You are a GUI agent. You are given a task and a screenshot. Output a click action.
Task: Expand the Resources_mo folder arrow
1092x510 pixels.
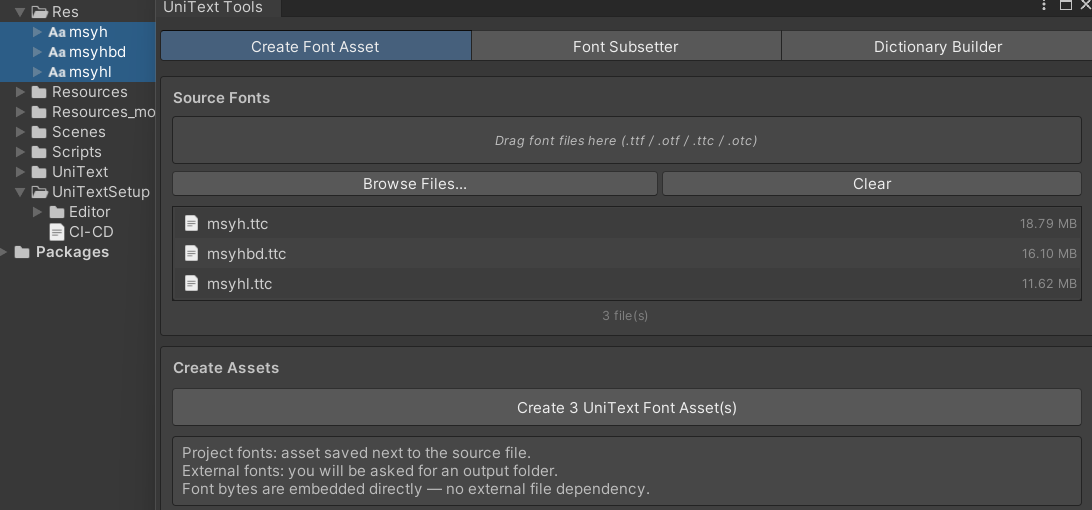coord(20,111)
